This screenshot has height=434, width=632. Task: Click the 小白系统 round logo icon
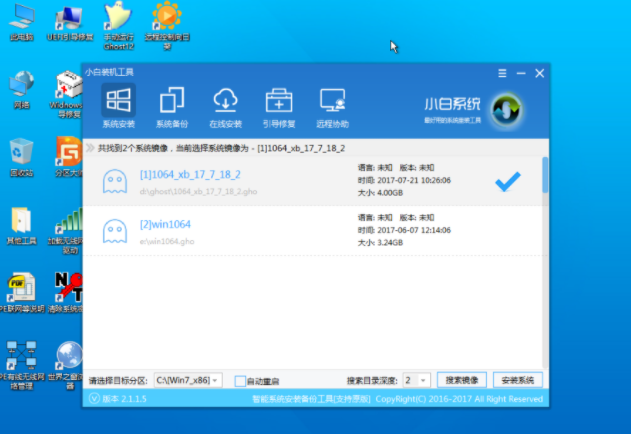click(508, 106)
